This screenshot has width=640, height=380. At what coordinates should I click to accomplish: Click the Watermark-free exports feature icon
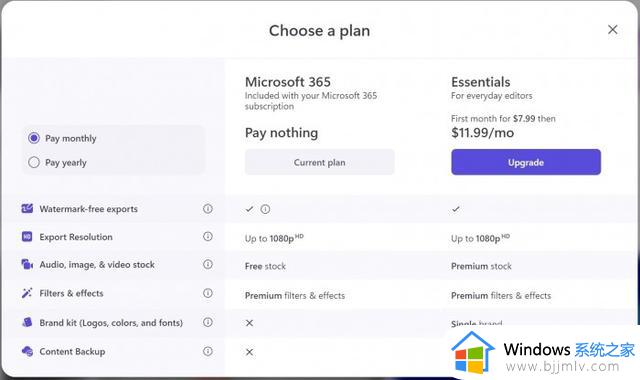pyautogui.click(x=27, y=209)
